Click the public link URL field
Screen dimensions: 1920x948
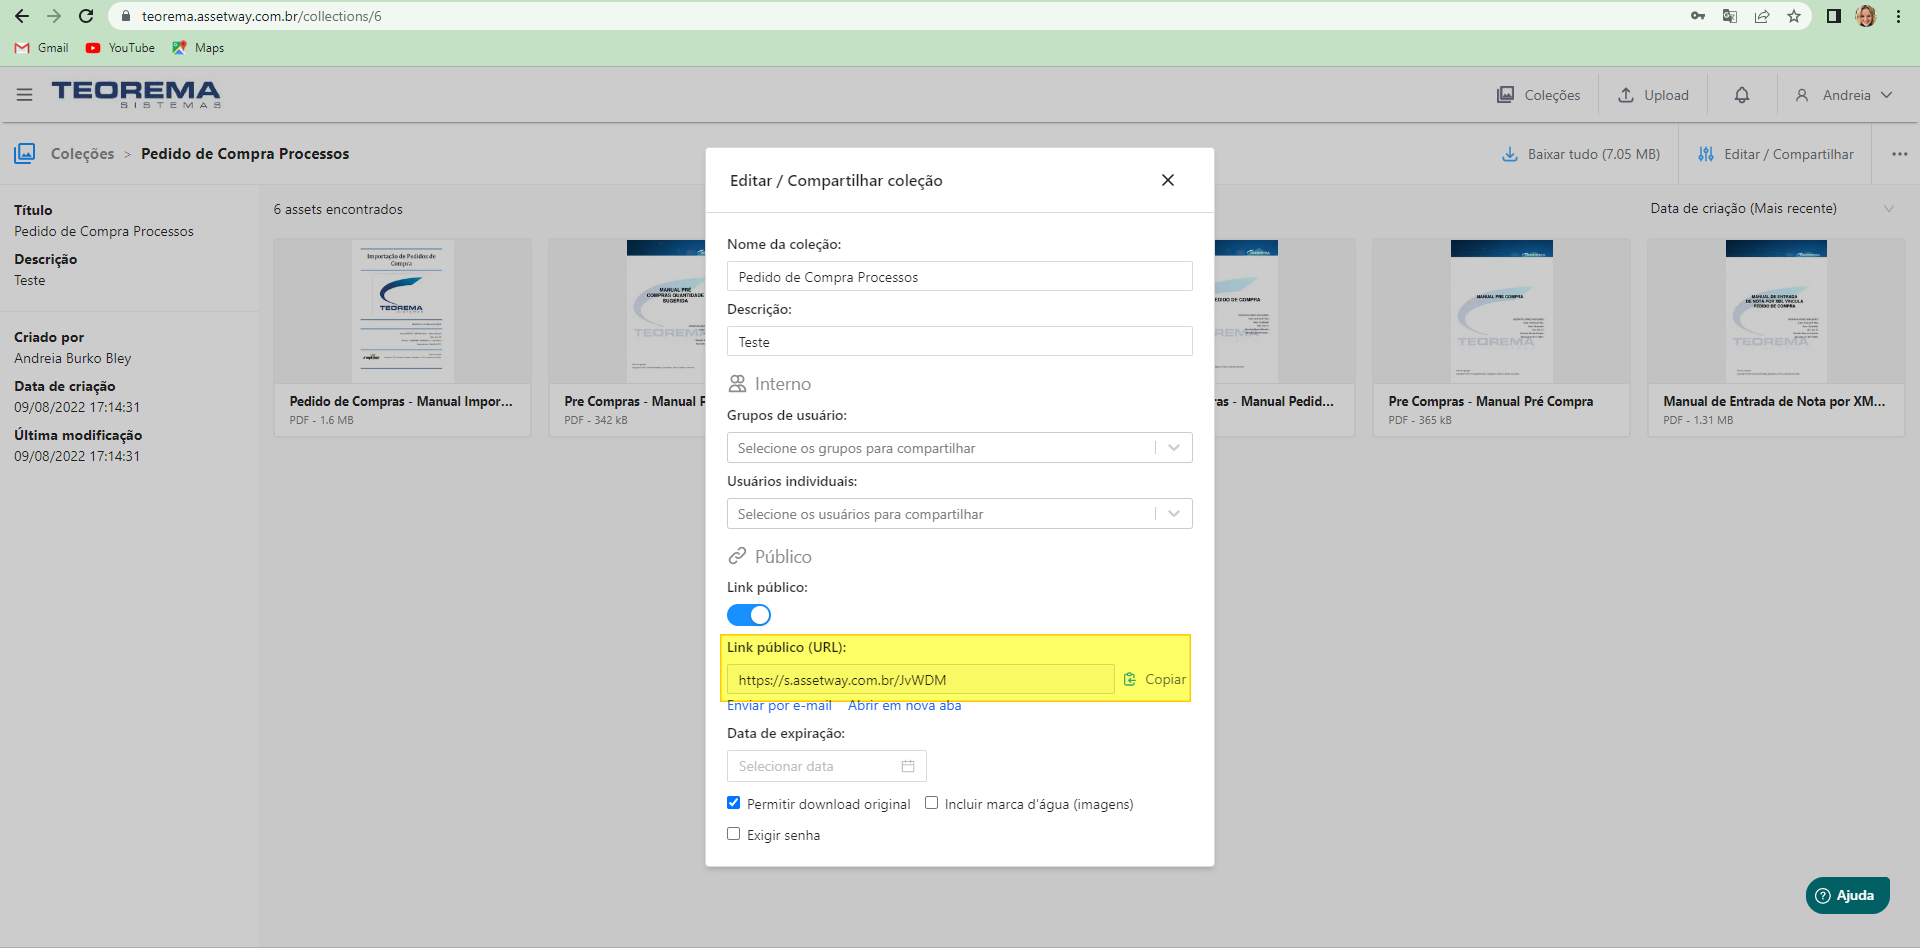920,679
